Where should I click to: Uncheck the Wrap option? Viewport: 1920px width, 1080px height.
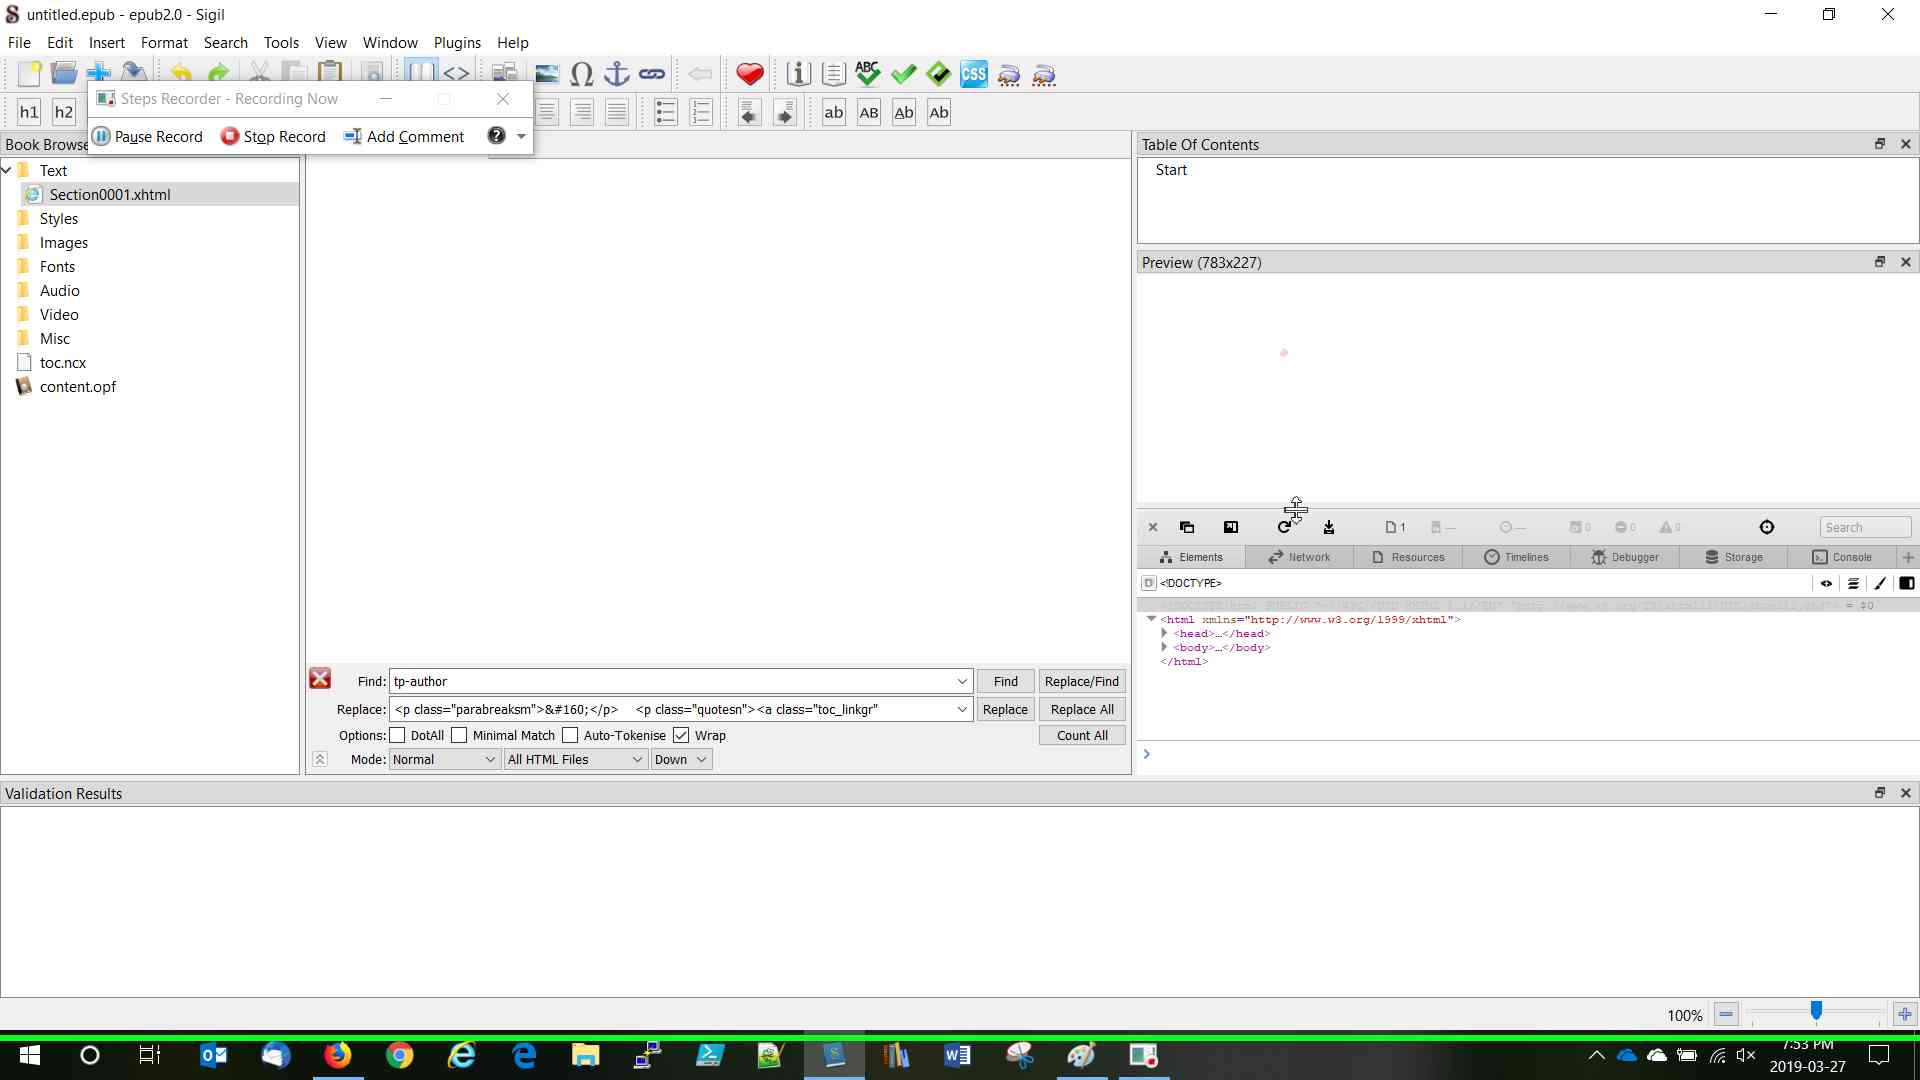(681, 735)
